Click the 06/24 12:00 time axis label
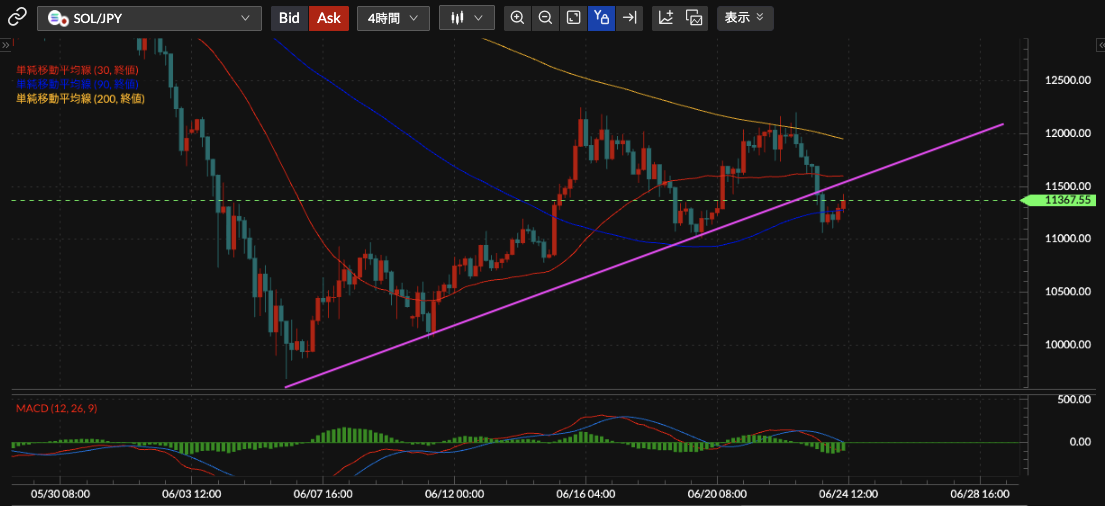This screenshot has width=1105, height=506. click(847, 494)
